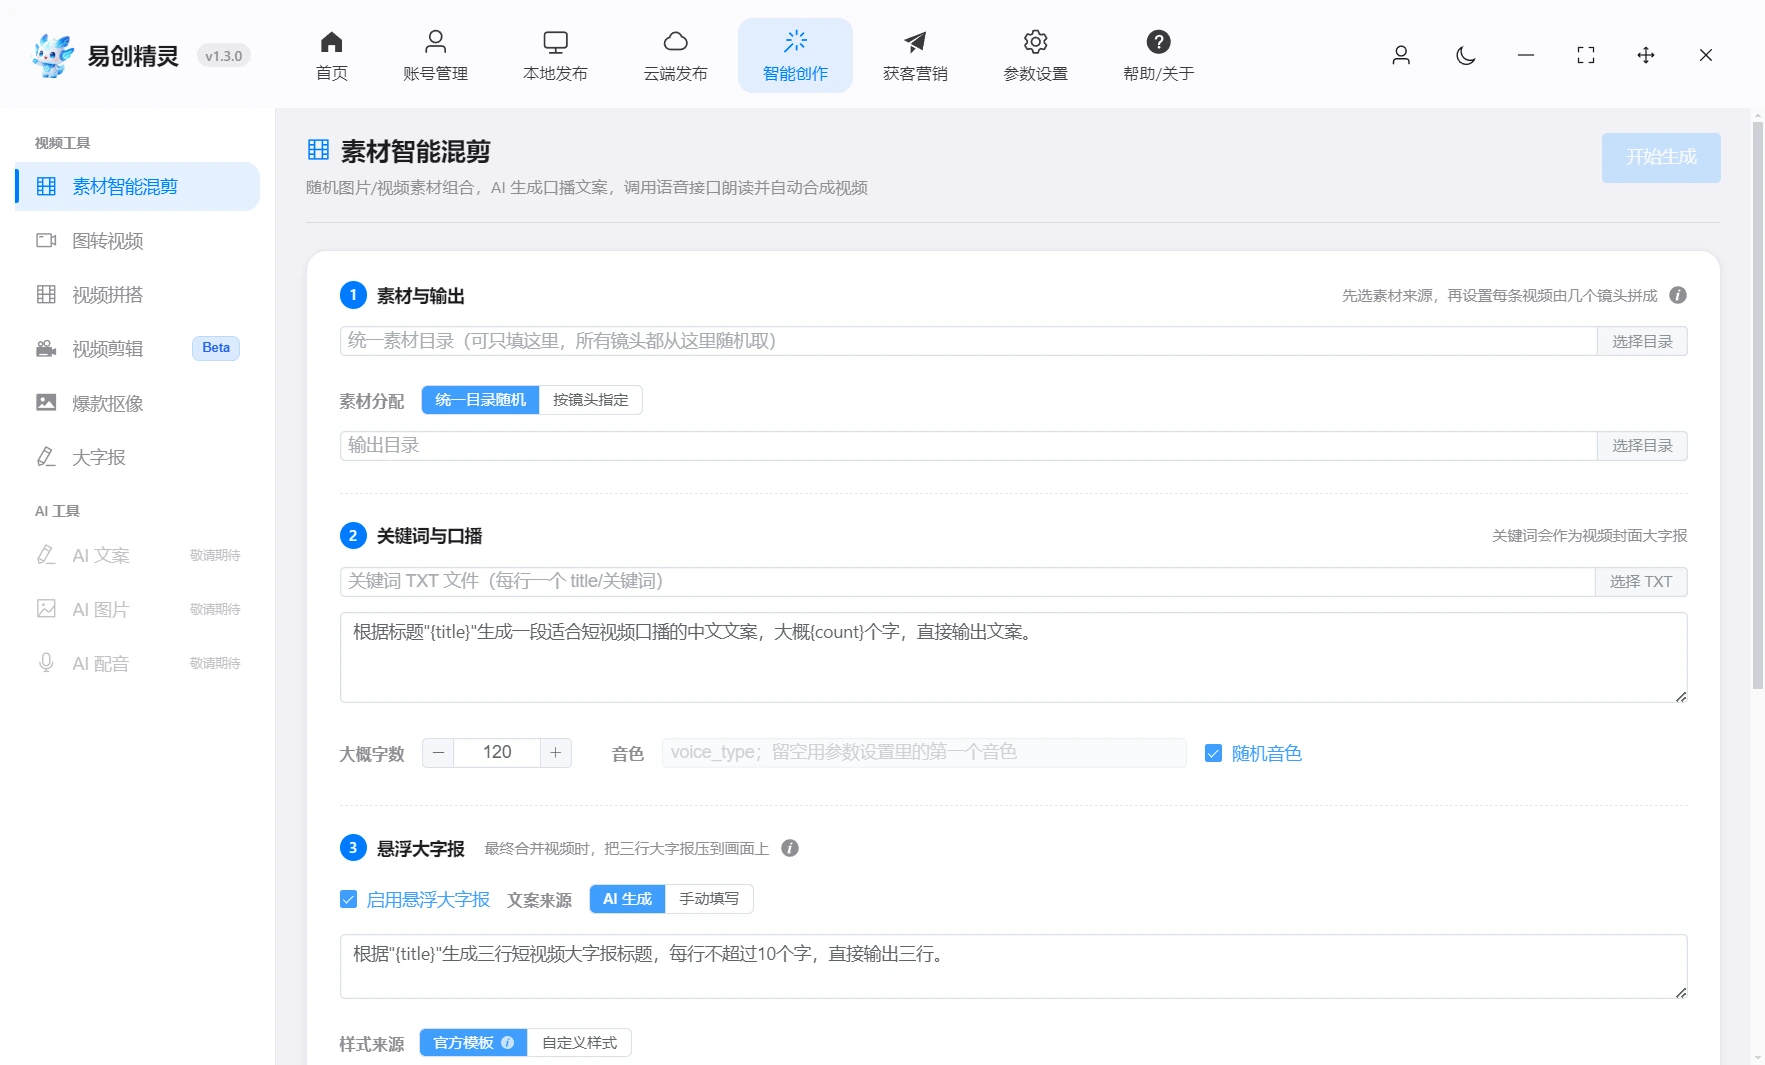This screenshot has height=1065, width=1765.
Task: Click 选择目录 for material directory
Action: tap(1642, 341)
